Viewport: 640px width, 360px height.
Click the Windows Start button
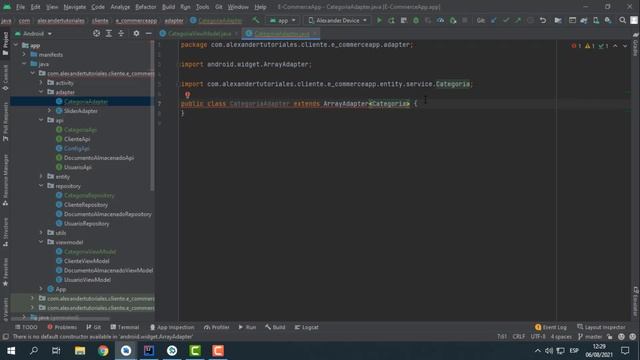(11, 351)
